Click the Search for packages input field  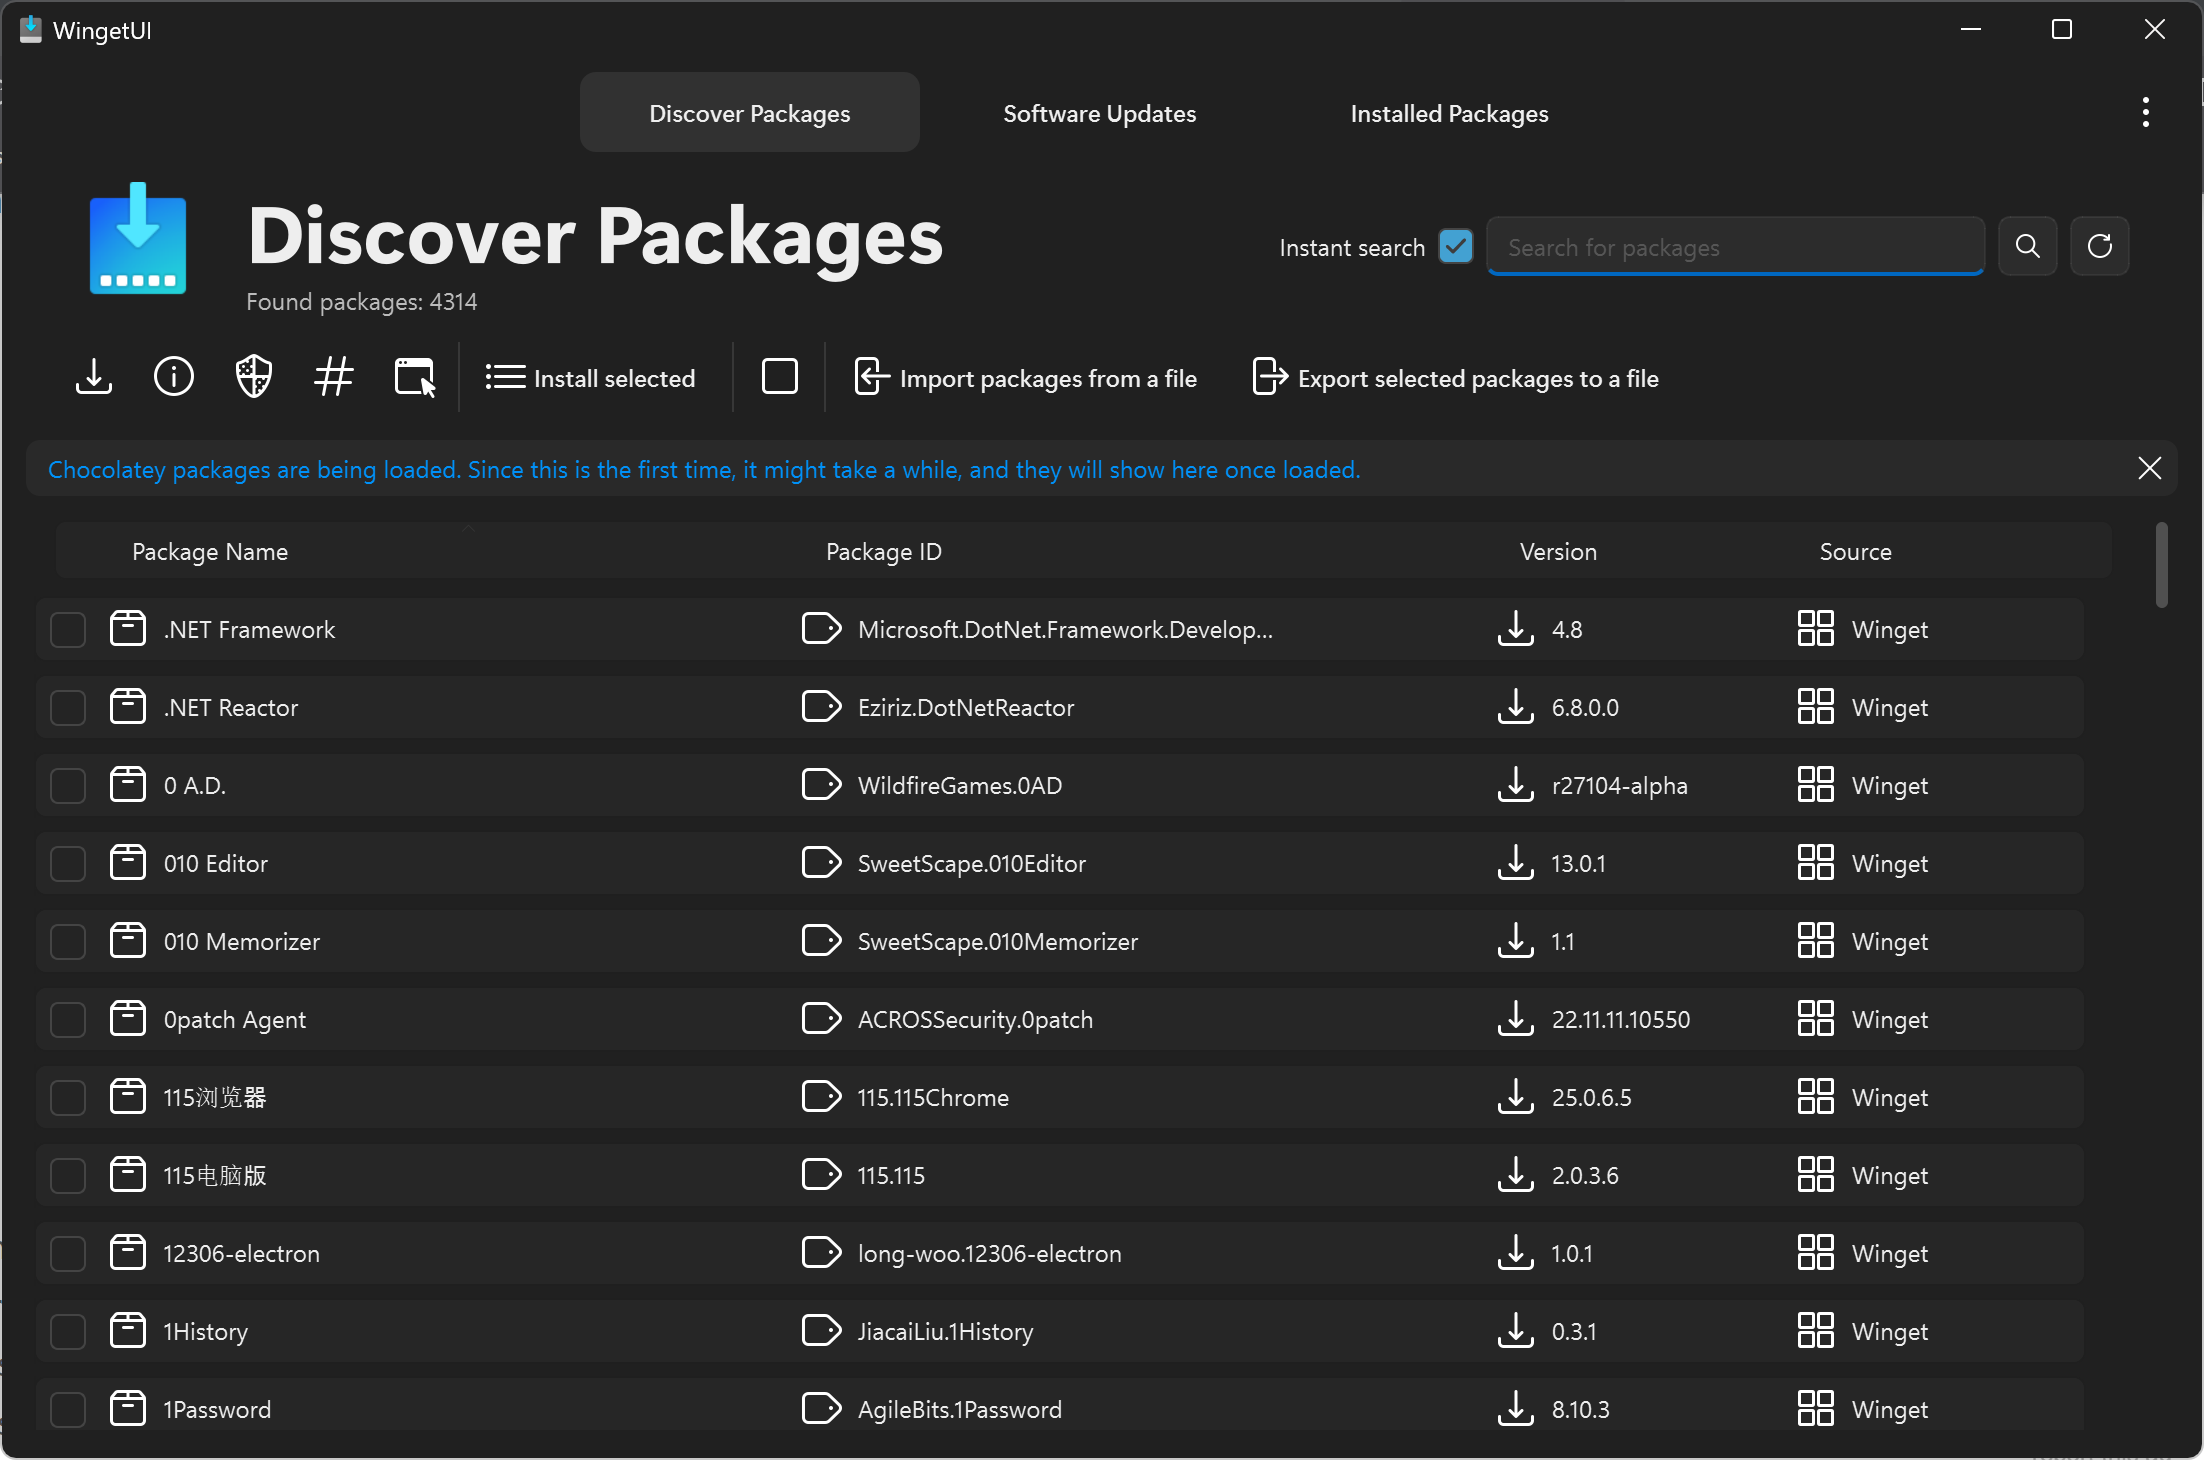pyautogui.click(x=1736, y=246)
